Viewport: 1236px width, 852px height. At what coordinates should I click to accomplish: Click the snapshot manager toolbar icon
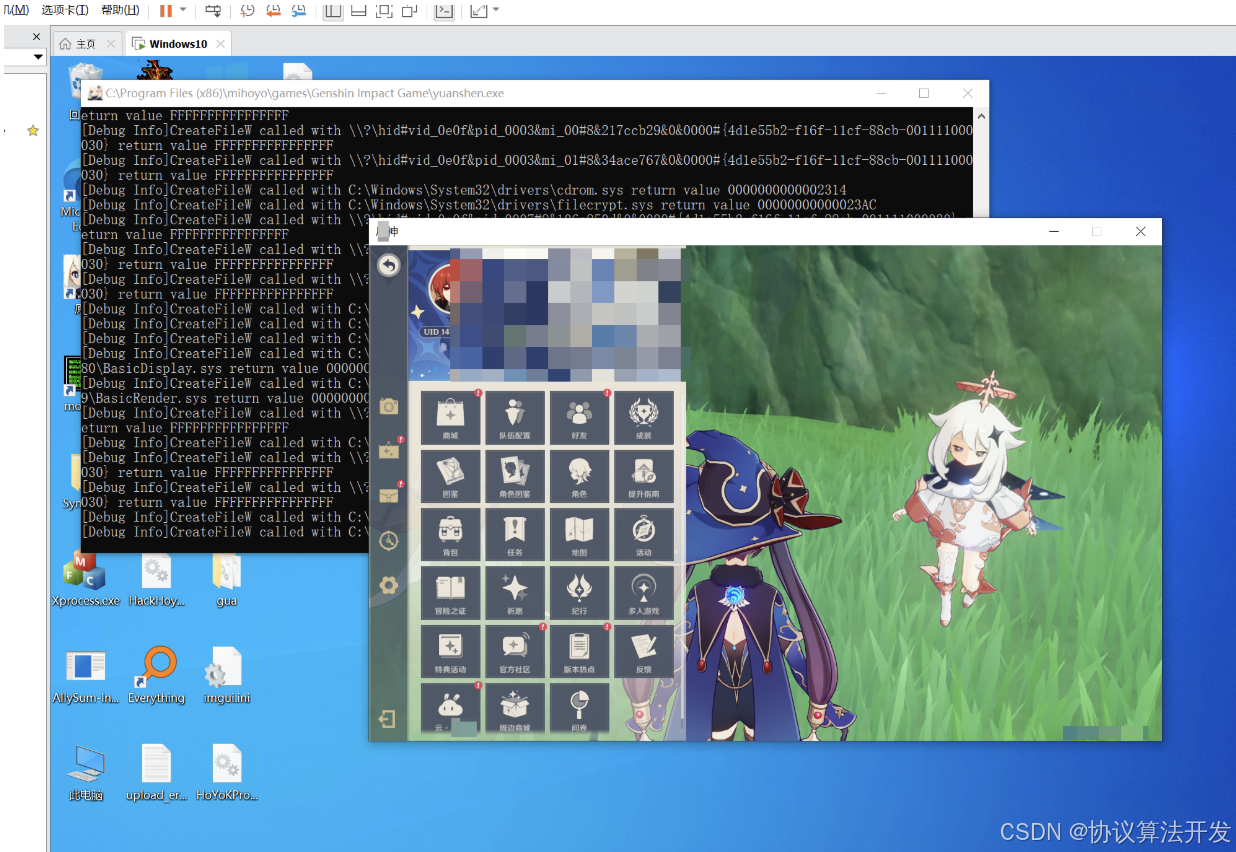coord(299,11)
